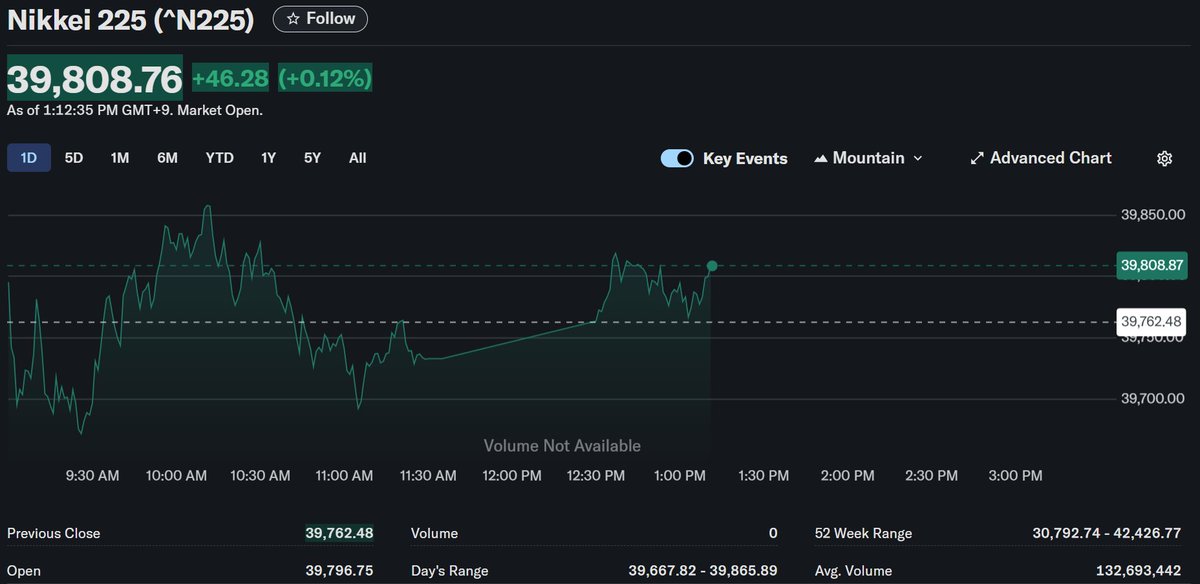Toggle the Key Events switch

tap(677, 158)
